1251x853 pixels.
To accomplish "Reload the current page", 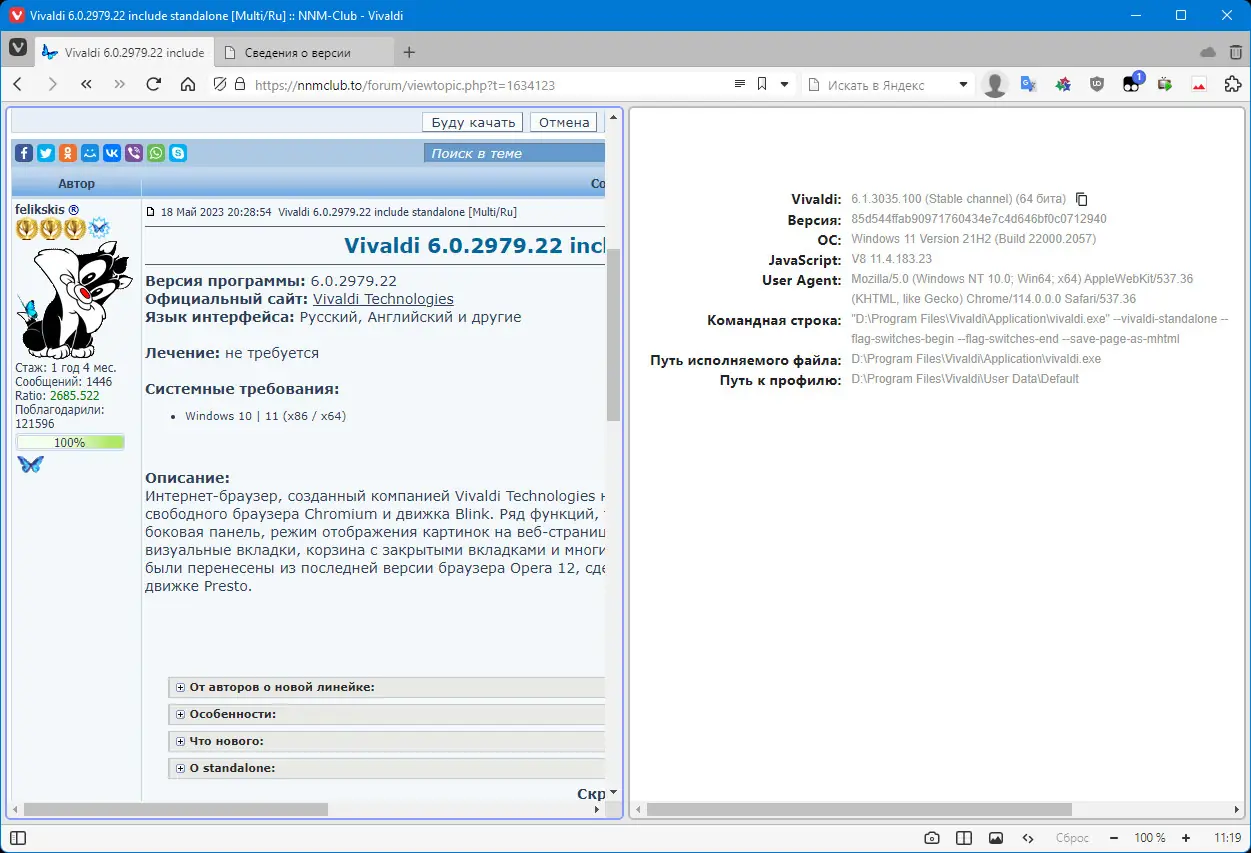I will point(154,85).
